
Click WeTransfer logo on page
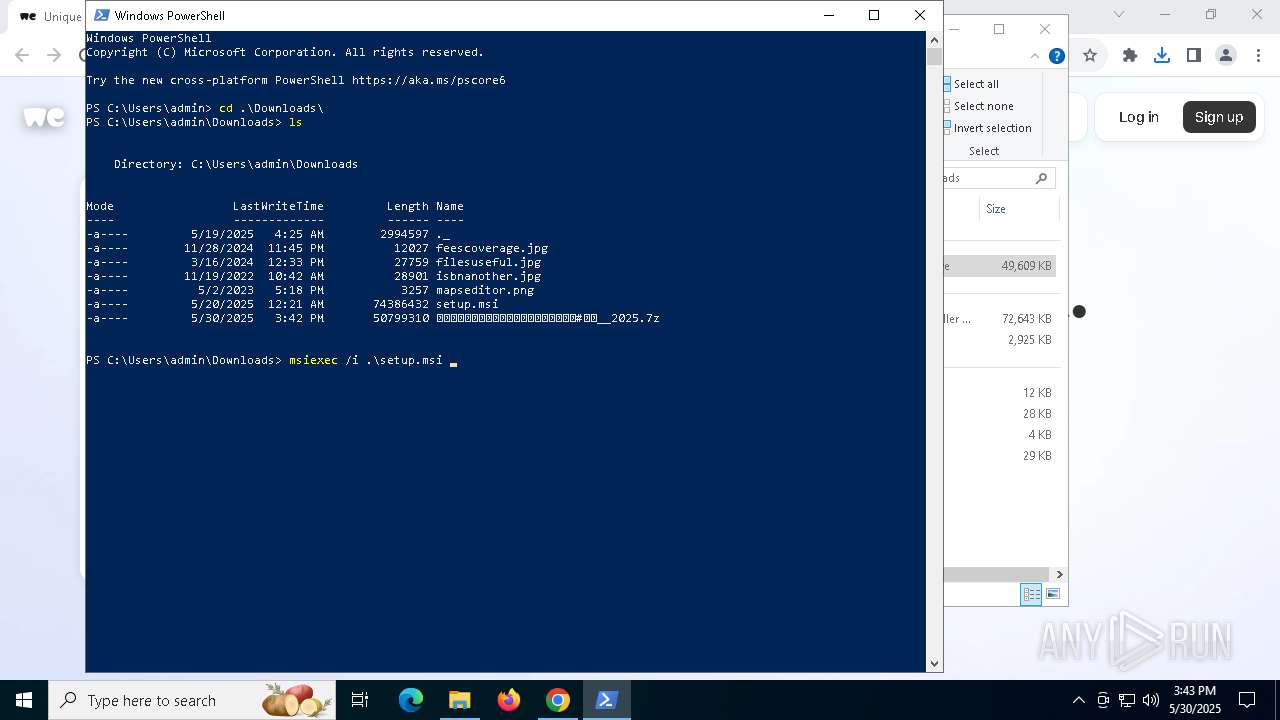click(44, 117)
